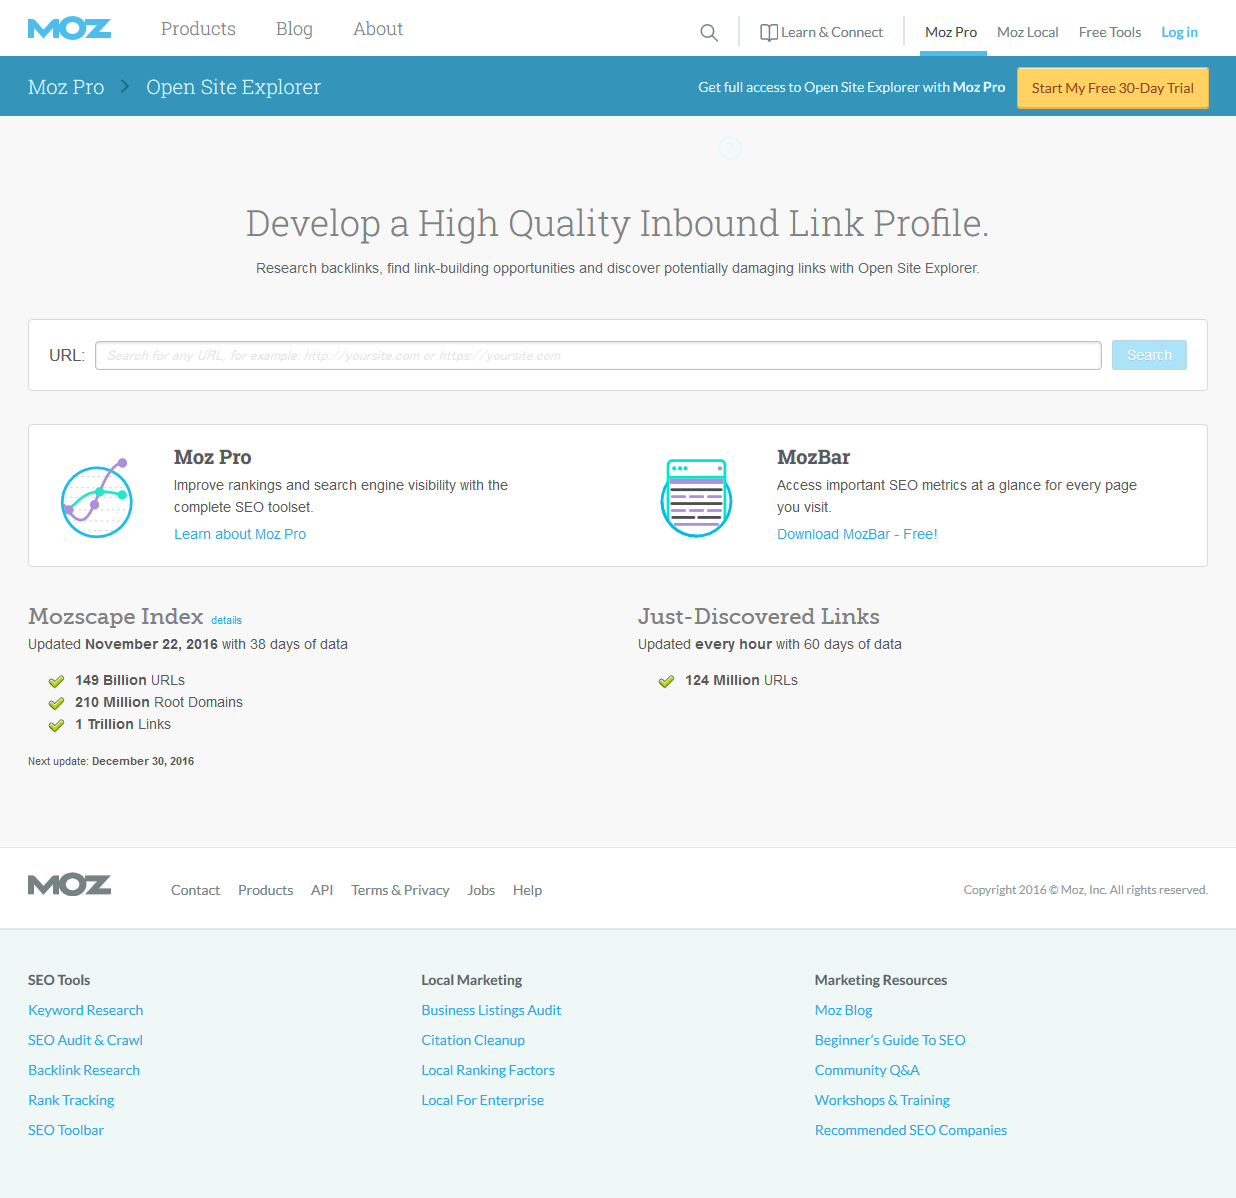The image size is (1236, 1198).
Task: Click the '210 Million Root Domains' text
Action: coord(159,702)
